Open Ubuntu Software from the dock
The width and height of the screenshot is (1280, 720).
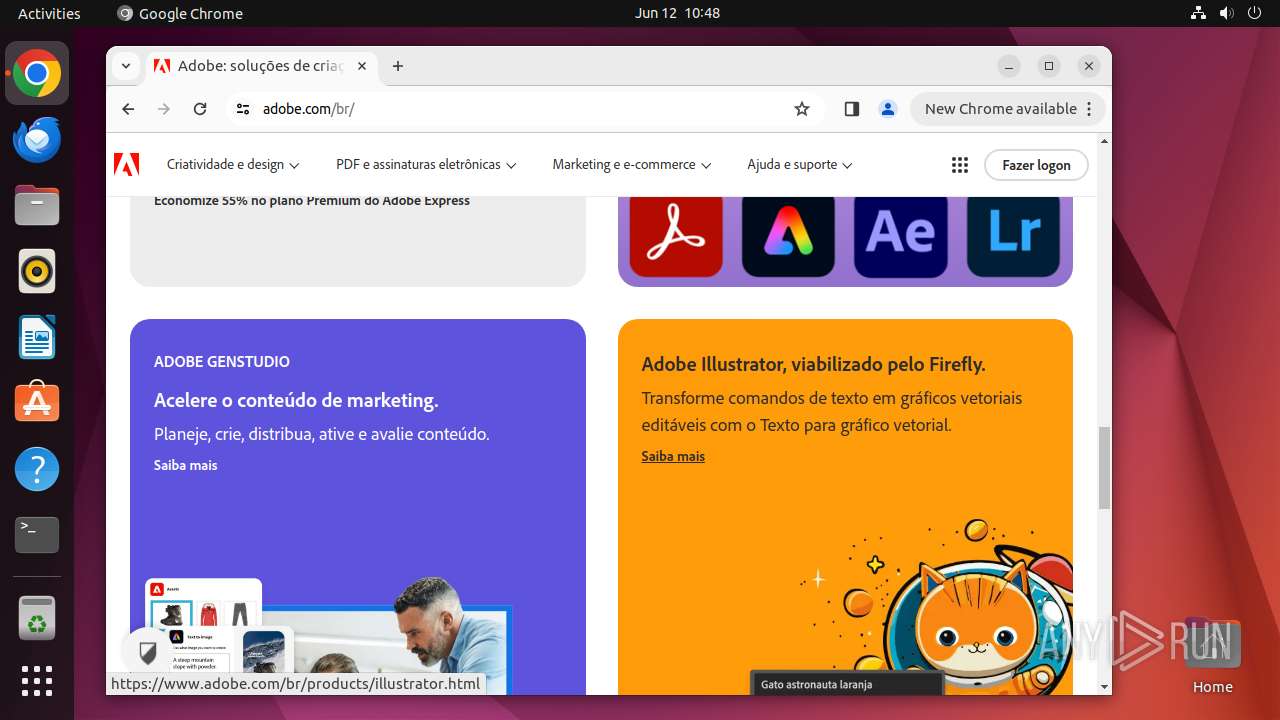(x=37, y=403)
